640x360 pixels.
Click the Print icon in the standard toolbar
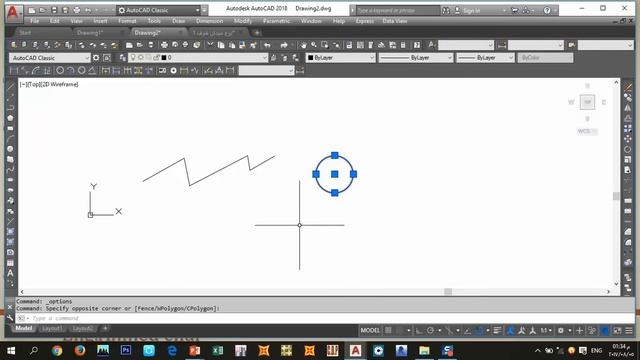(x=164, y=45)
